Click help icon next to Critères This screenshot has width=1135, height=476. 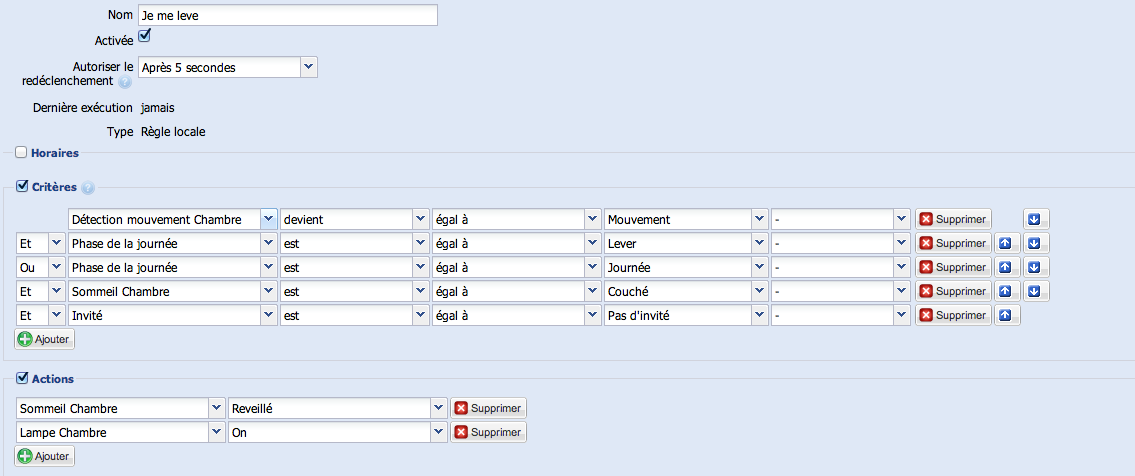(x=88, y=188)
